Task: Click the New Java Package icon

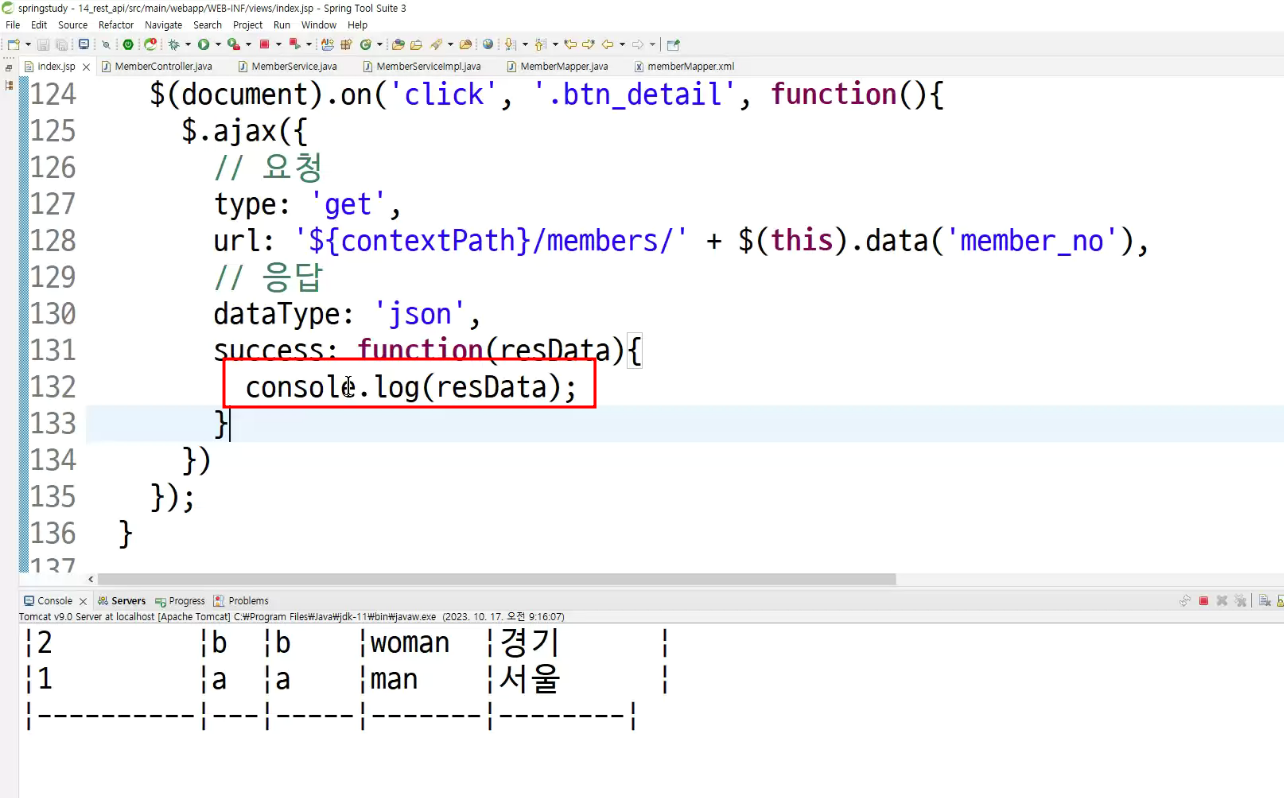Action: [345, 44]
